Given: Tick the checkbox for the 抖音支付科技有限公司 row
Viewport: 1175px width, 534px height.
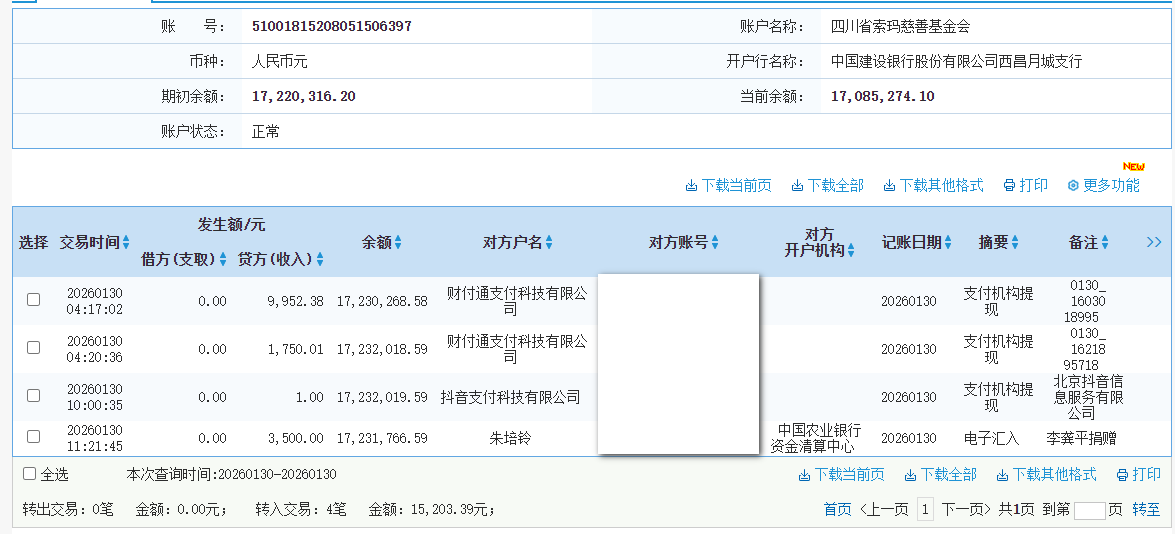Looking at the screenshot, I should click(34, 396).
